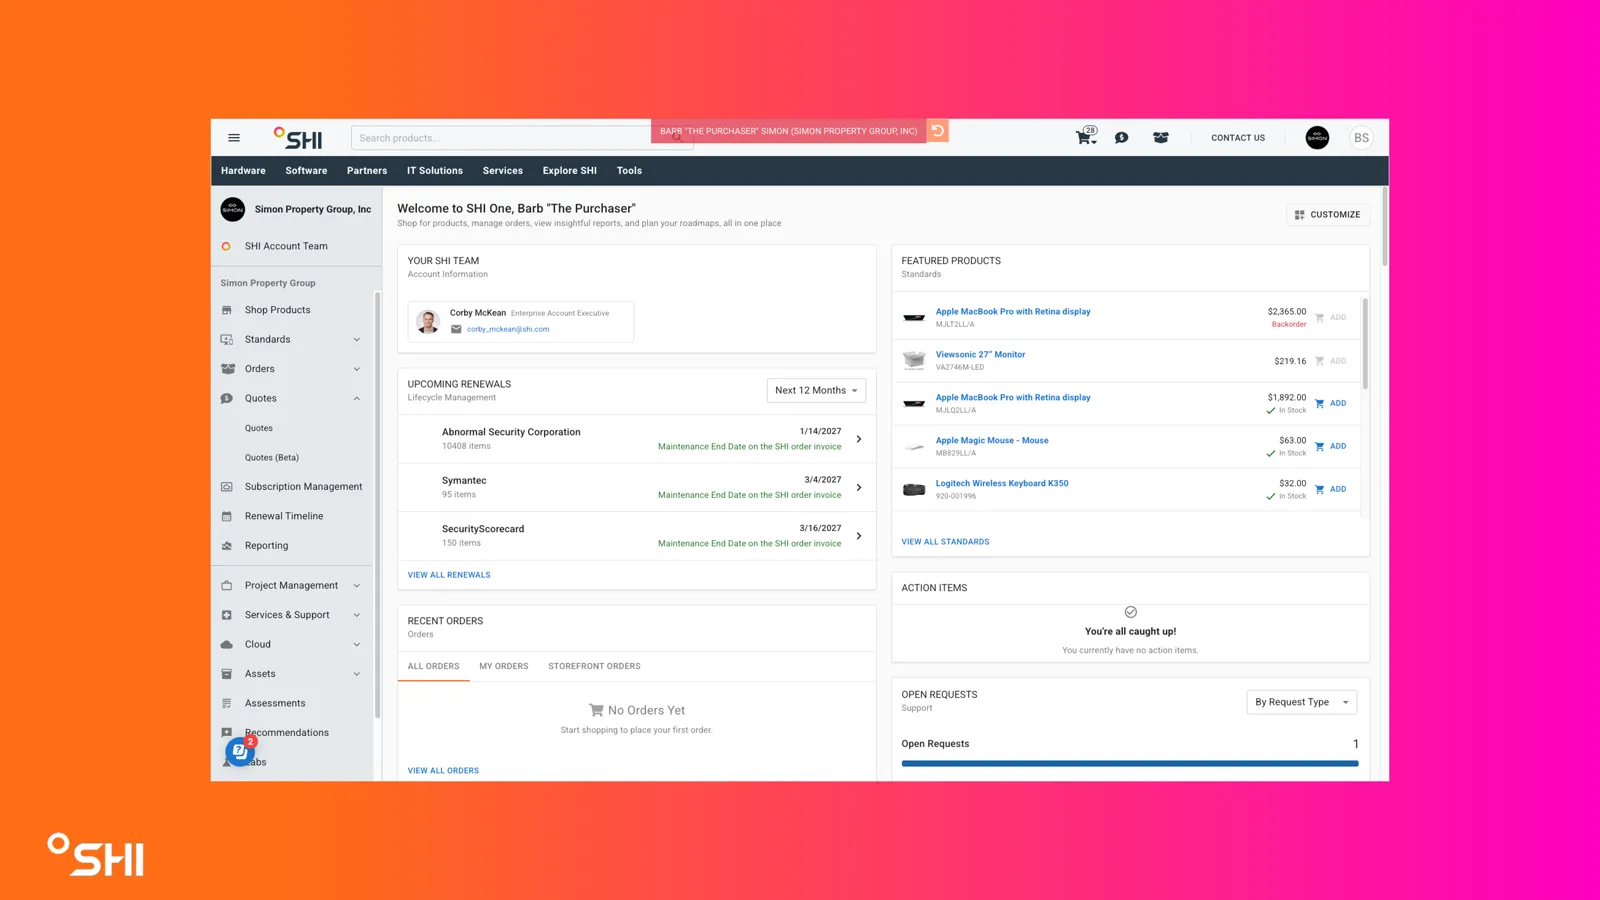Open the By Request Type dropdown
The image size is (1600, 900).
[1301, 702]
